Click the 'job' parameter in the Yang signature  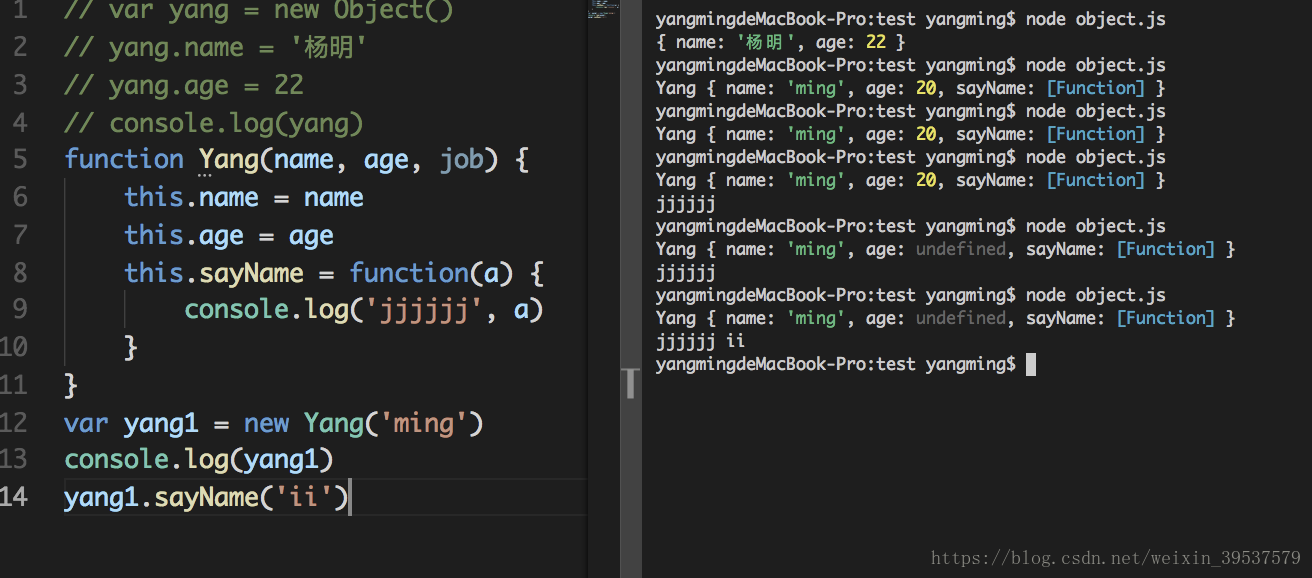[462, 159]
